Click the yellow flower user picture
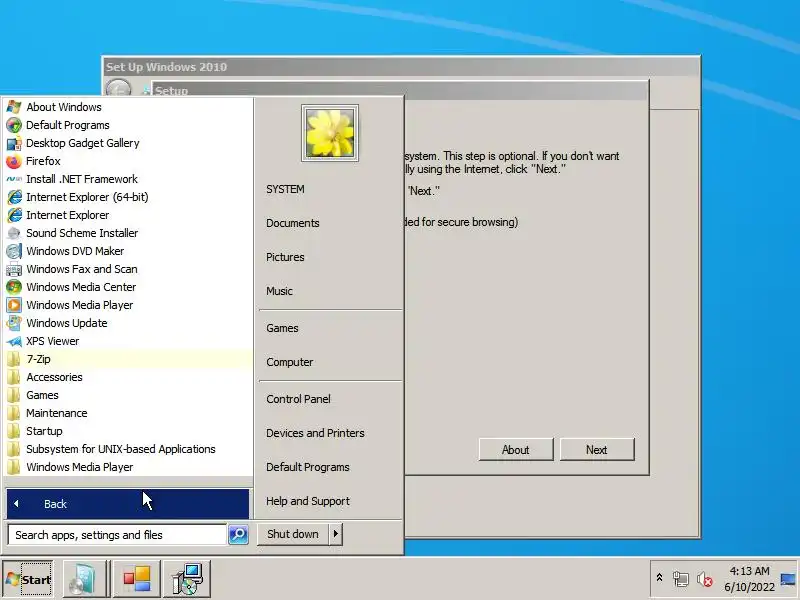 [x=330, y=133]
